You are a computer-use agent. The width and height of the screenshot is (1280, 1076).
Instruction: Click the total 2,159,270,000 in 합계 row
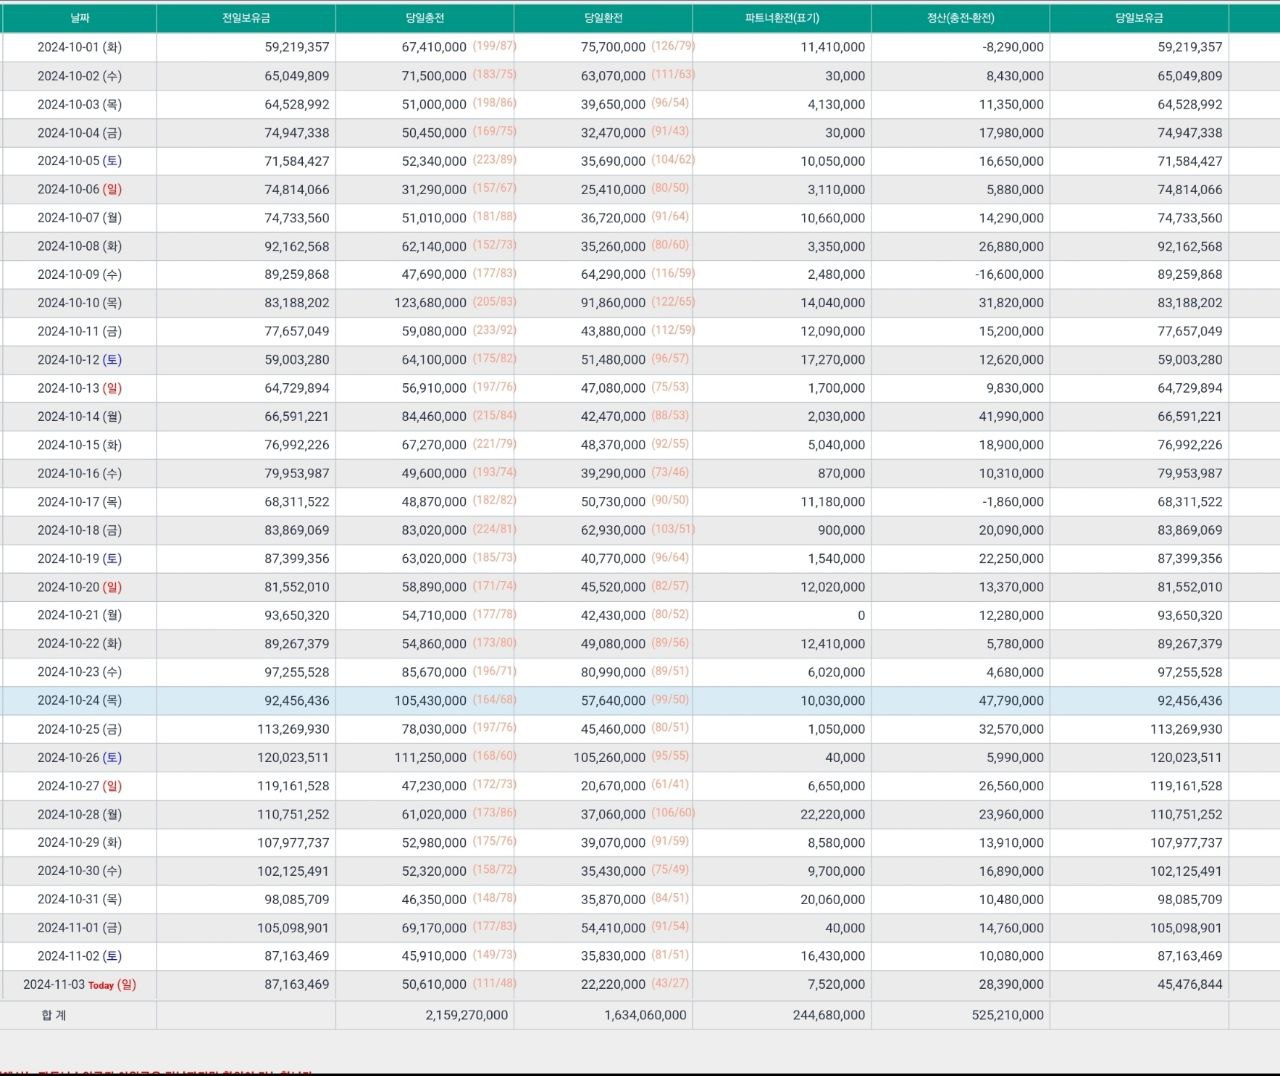coord(466,1015)
